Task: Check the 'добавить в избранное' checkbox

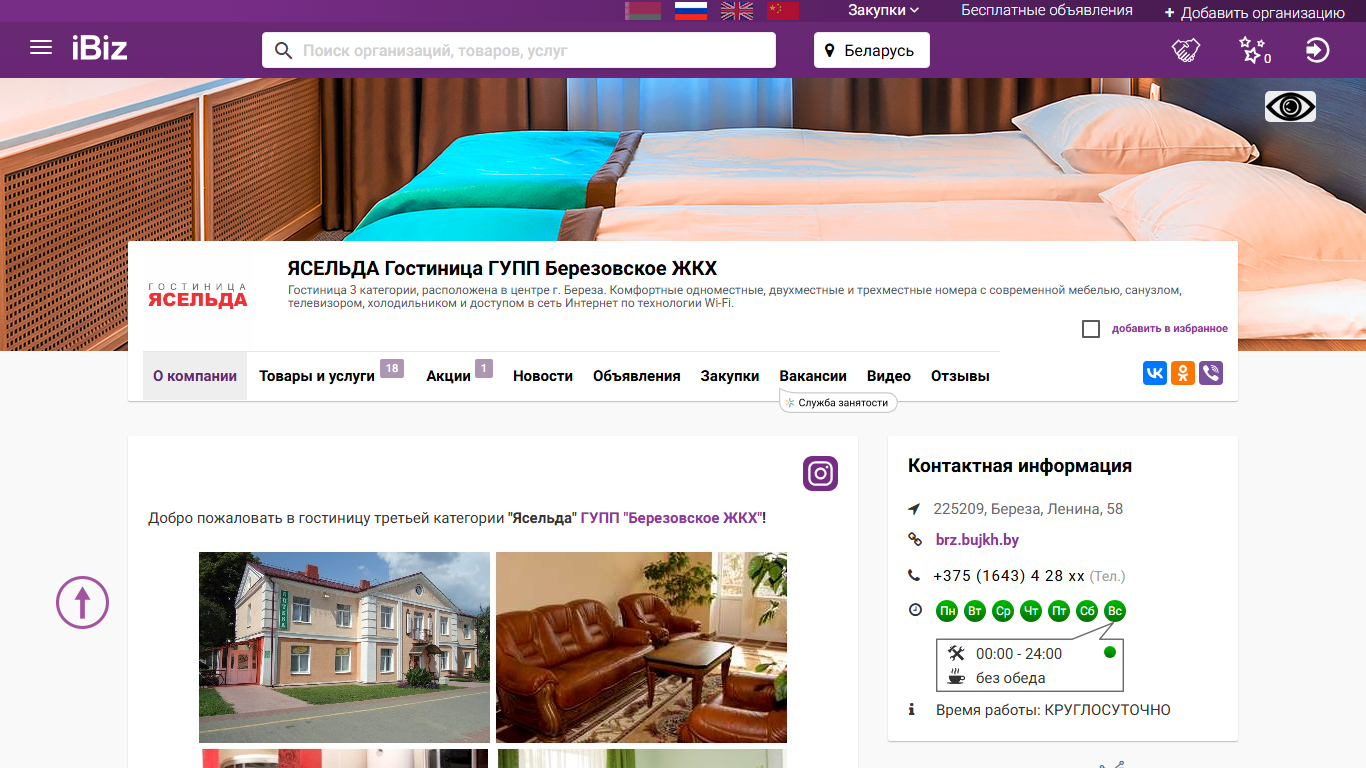Action: point(1091,329)
